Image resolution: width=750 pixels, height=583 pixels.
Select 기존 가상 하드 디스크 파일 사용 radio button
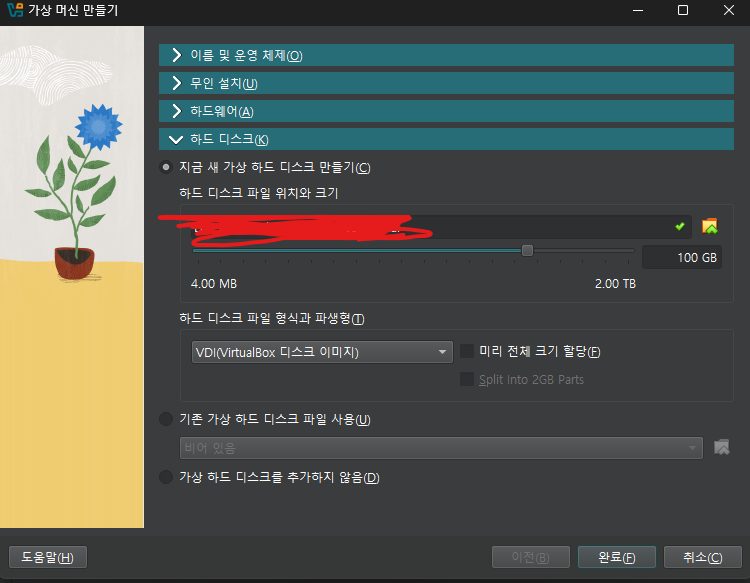pos(166,419)
